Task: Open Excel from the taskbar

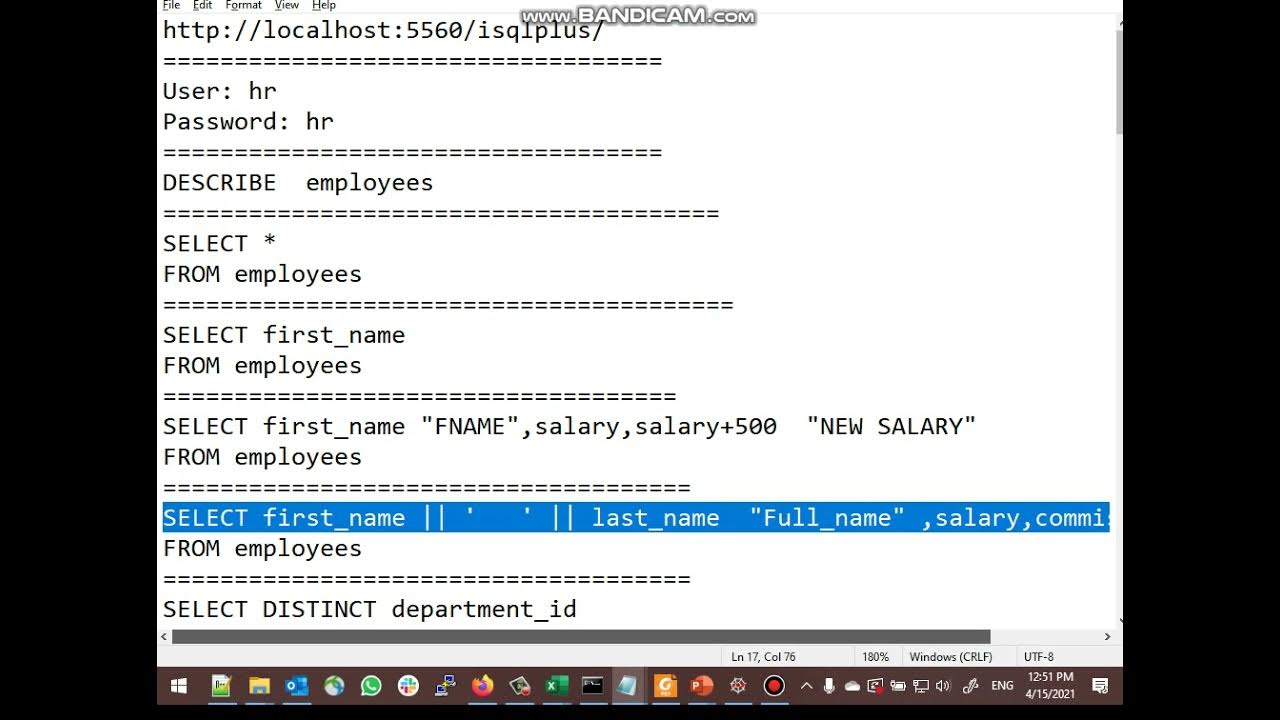Action: 556,686
